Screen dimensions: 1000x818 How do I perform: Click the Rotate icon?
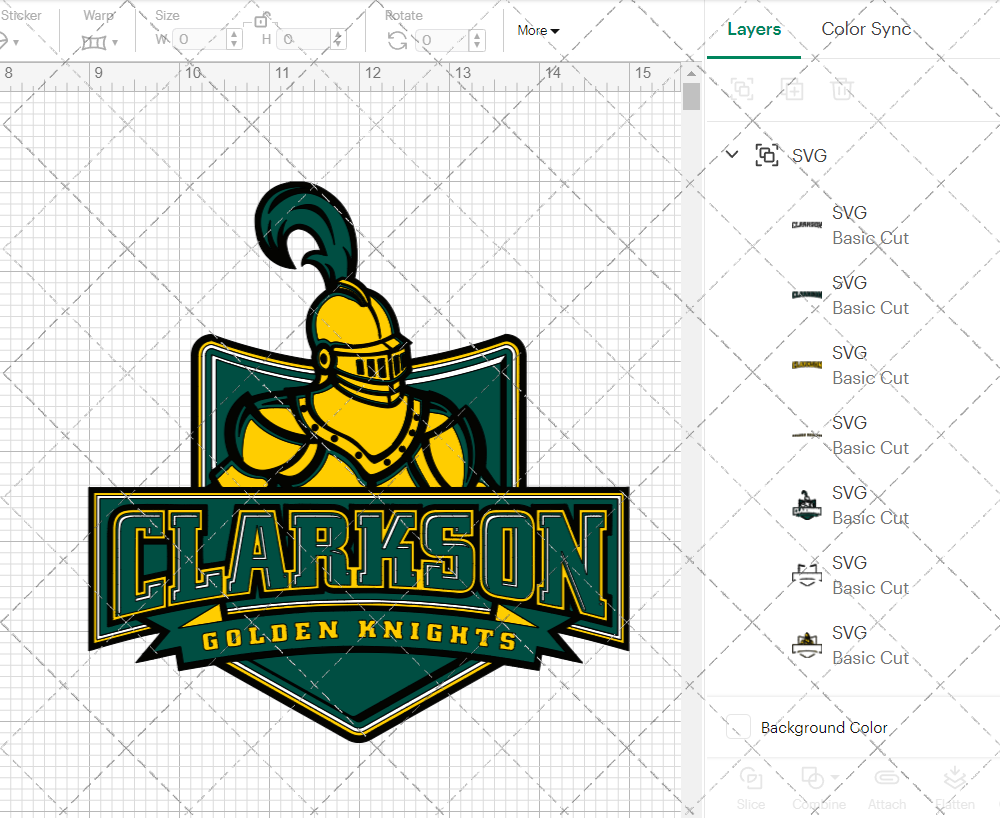(x=397, y=41)
